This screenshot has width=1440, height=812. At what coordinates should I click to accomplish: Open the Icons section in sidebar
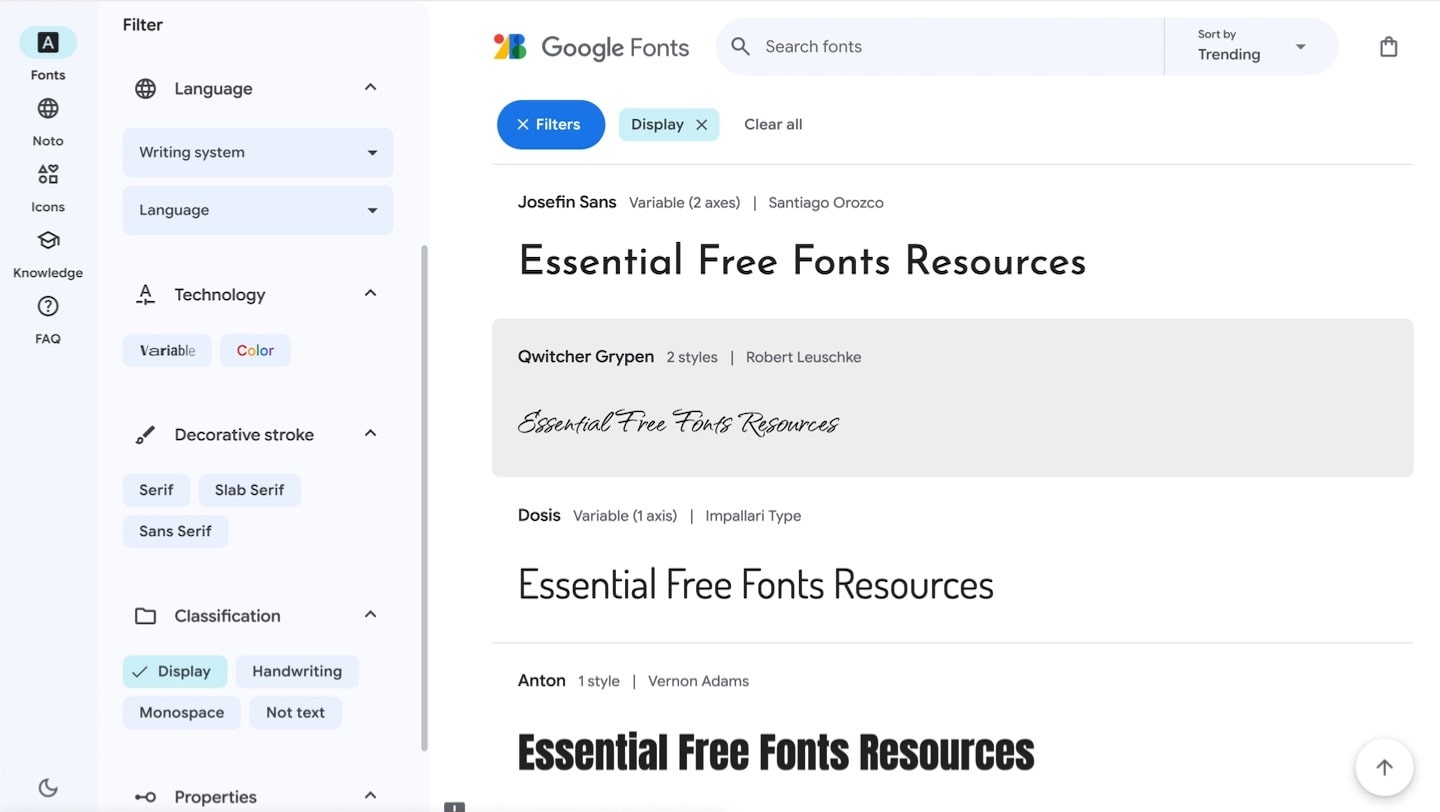pos(47,174)
